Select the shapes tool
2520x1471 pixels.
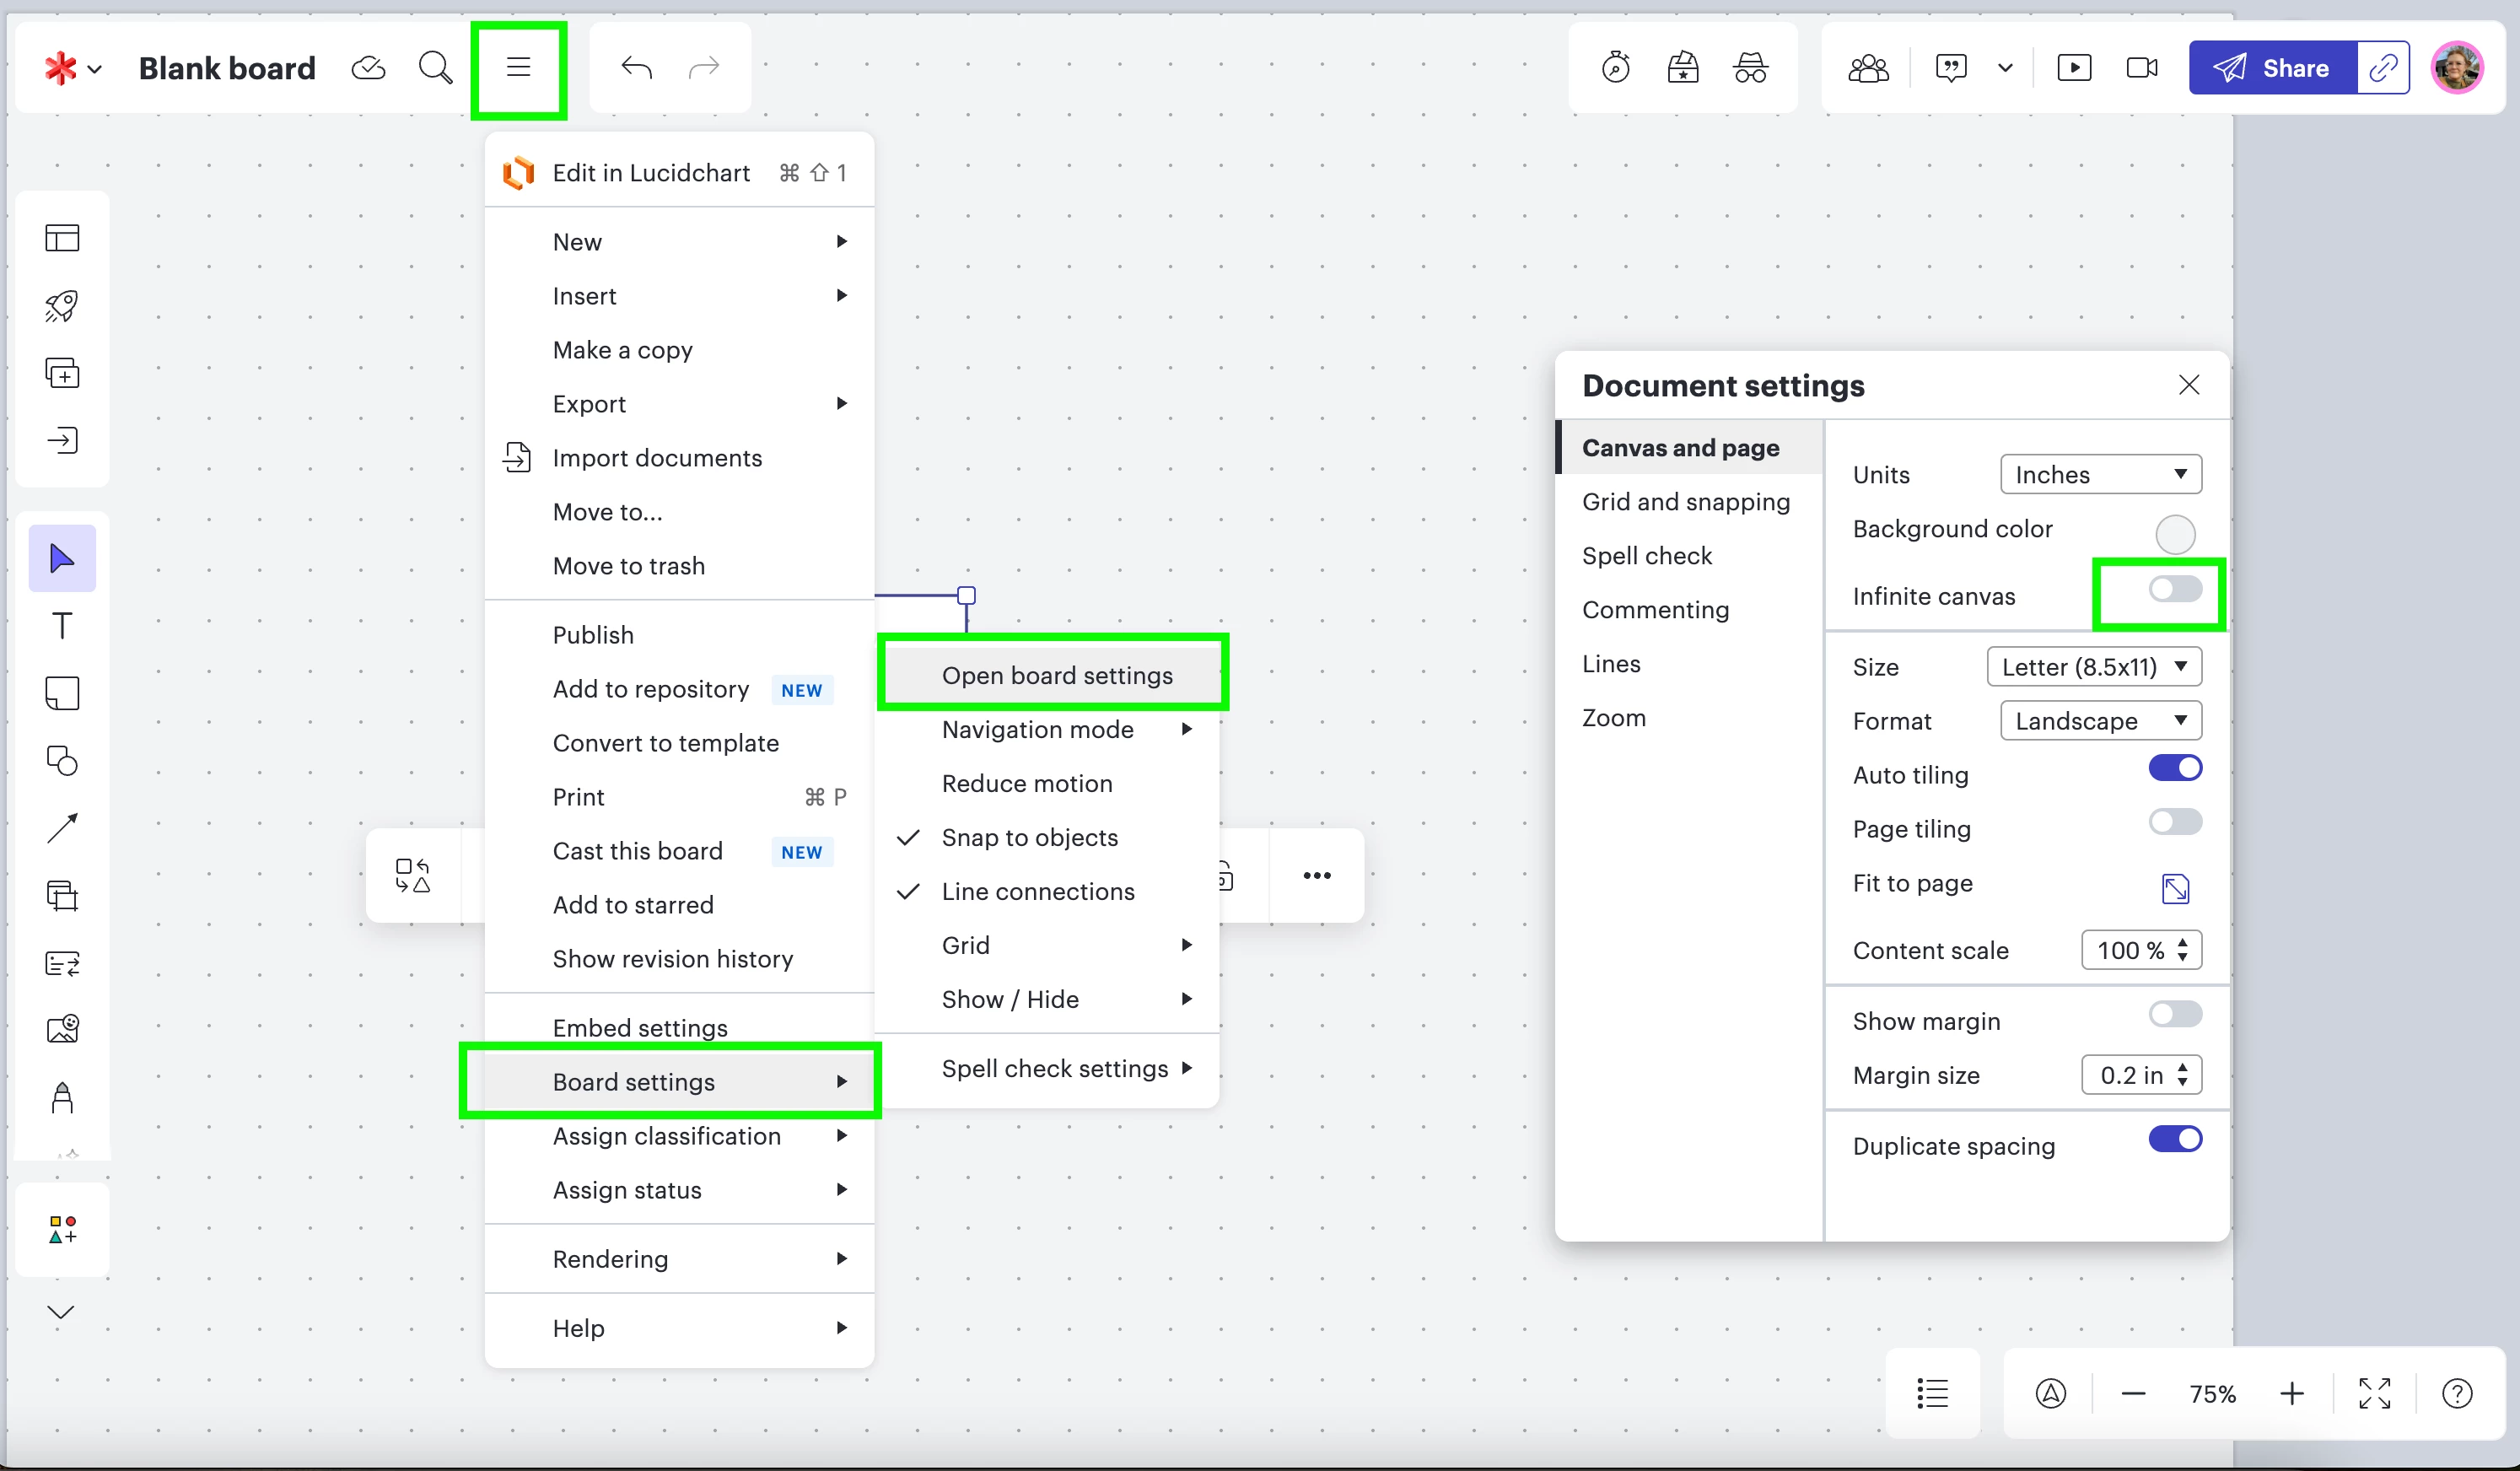62,760
